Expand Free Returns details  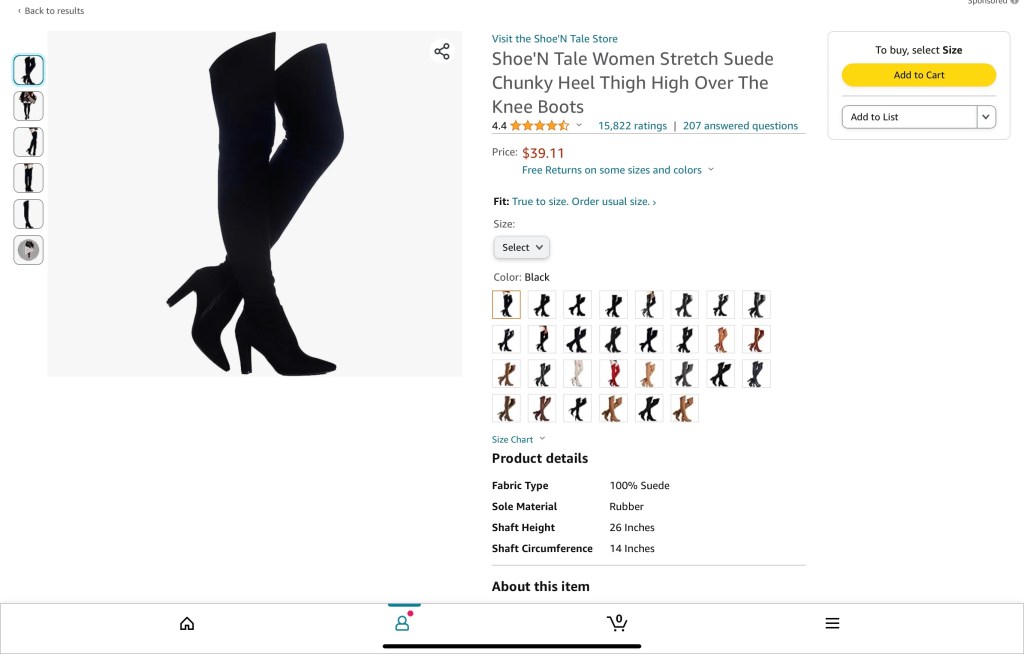coord(711,170)
